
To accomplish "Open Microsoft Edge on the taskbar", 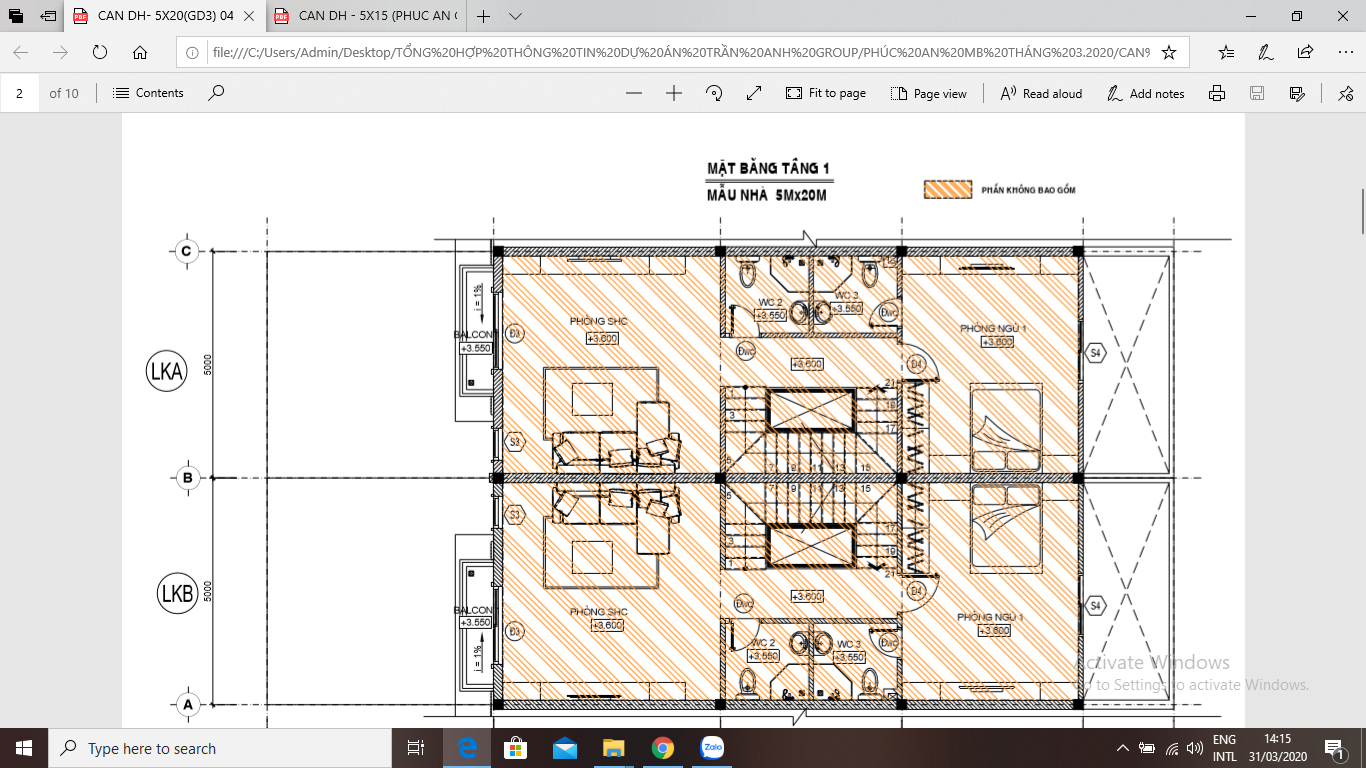I will tap(467, 748).
